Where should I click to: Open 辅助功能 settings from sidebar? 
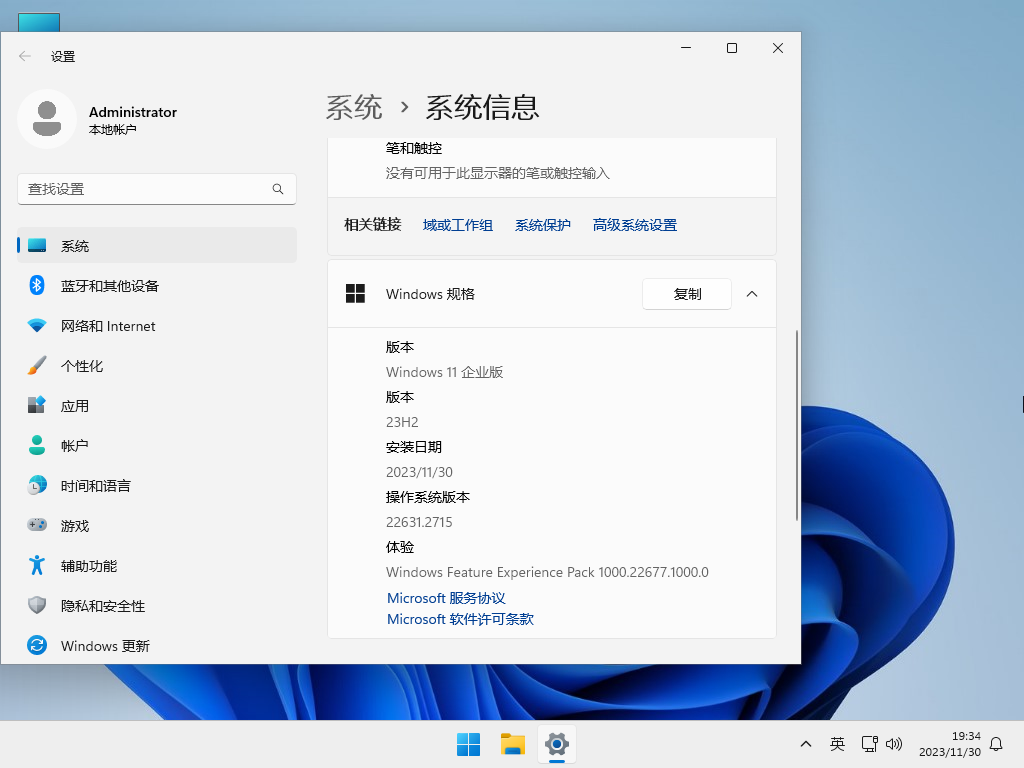tap(90, 565)
